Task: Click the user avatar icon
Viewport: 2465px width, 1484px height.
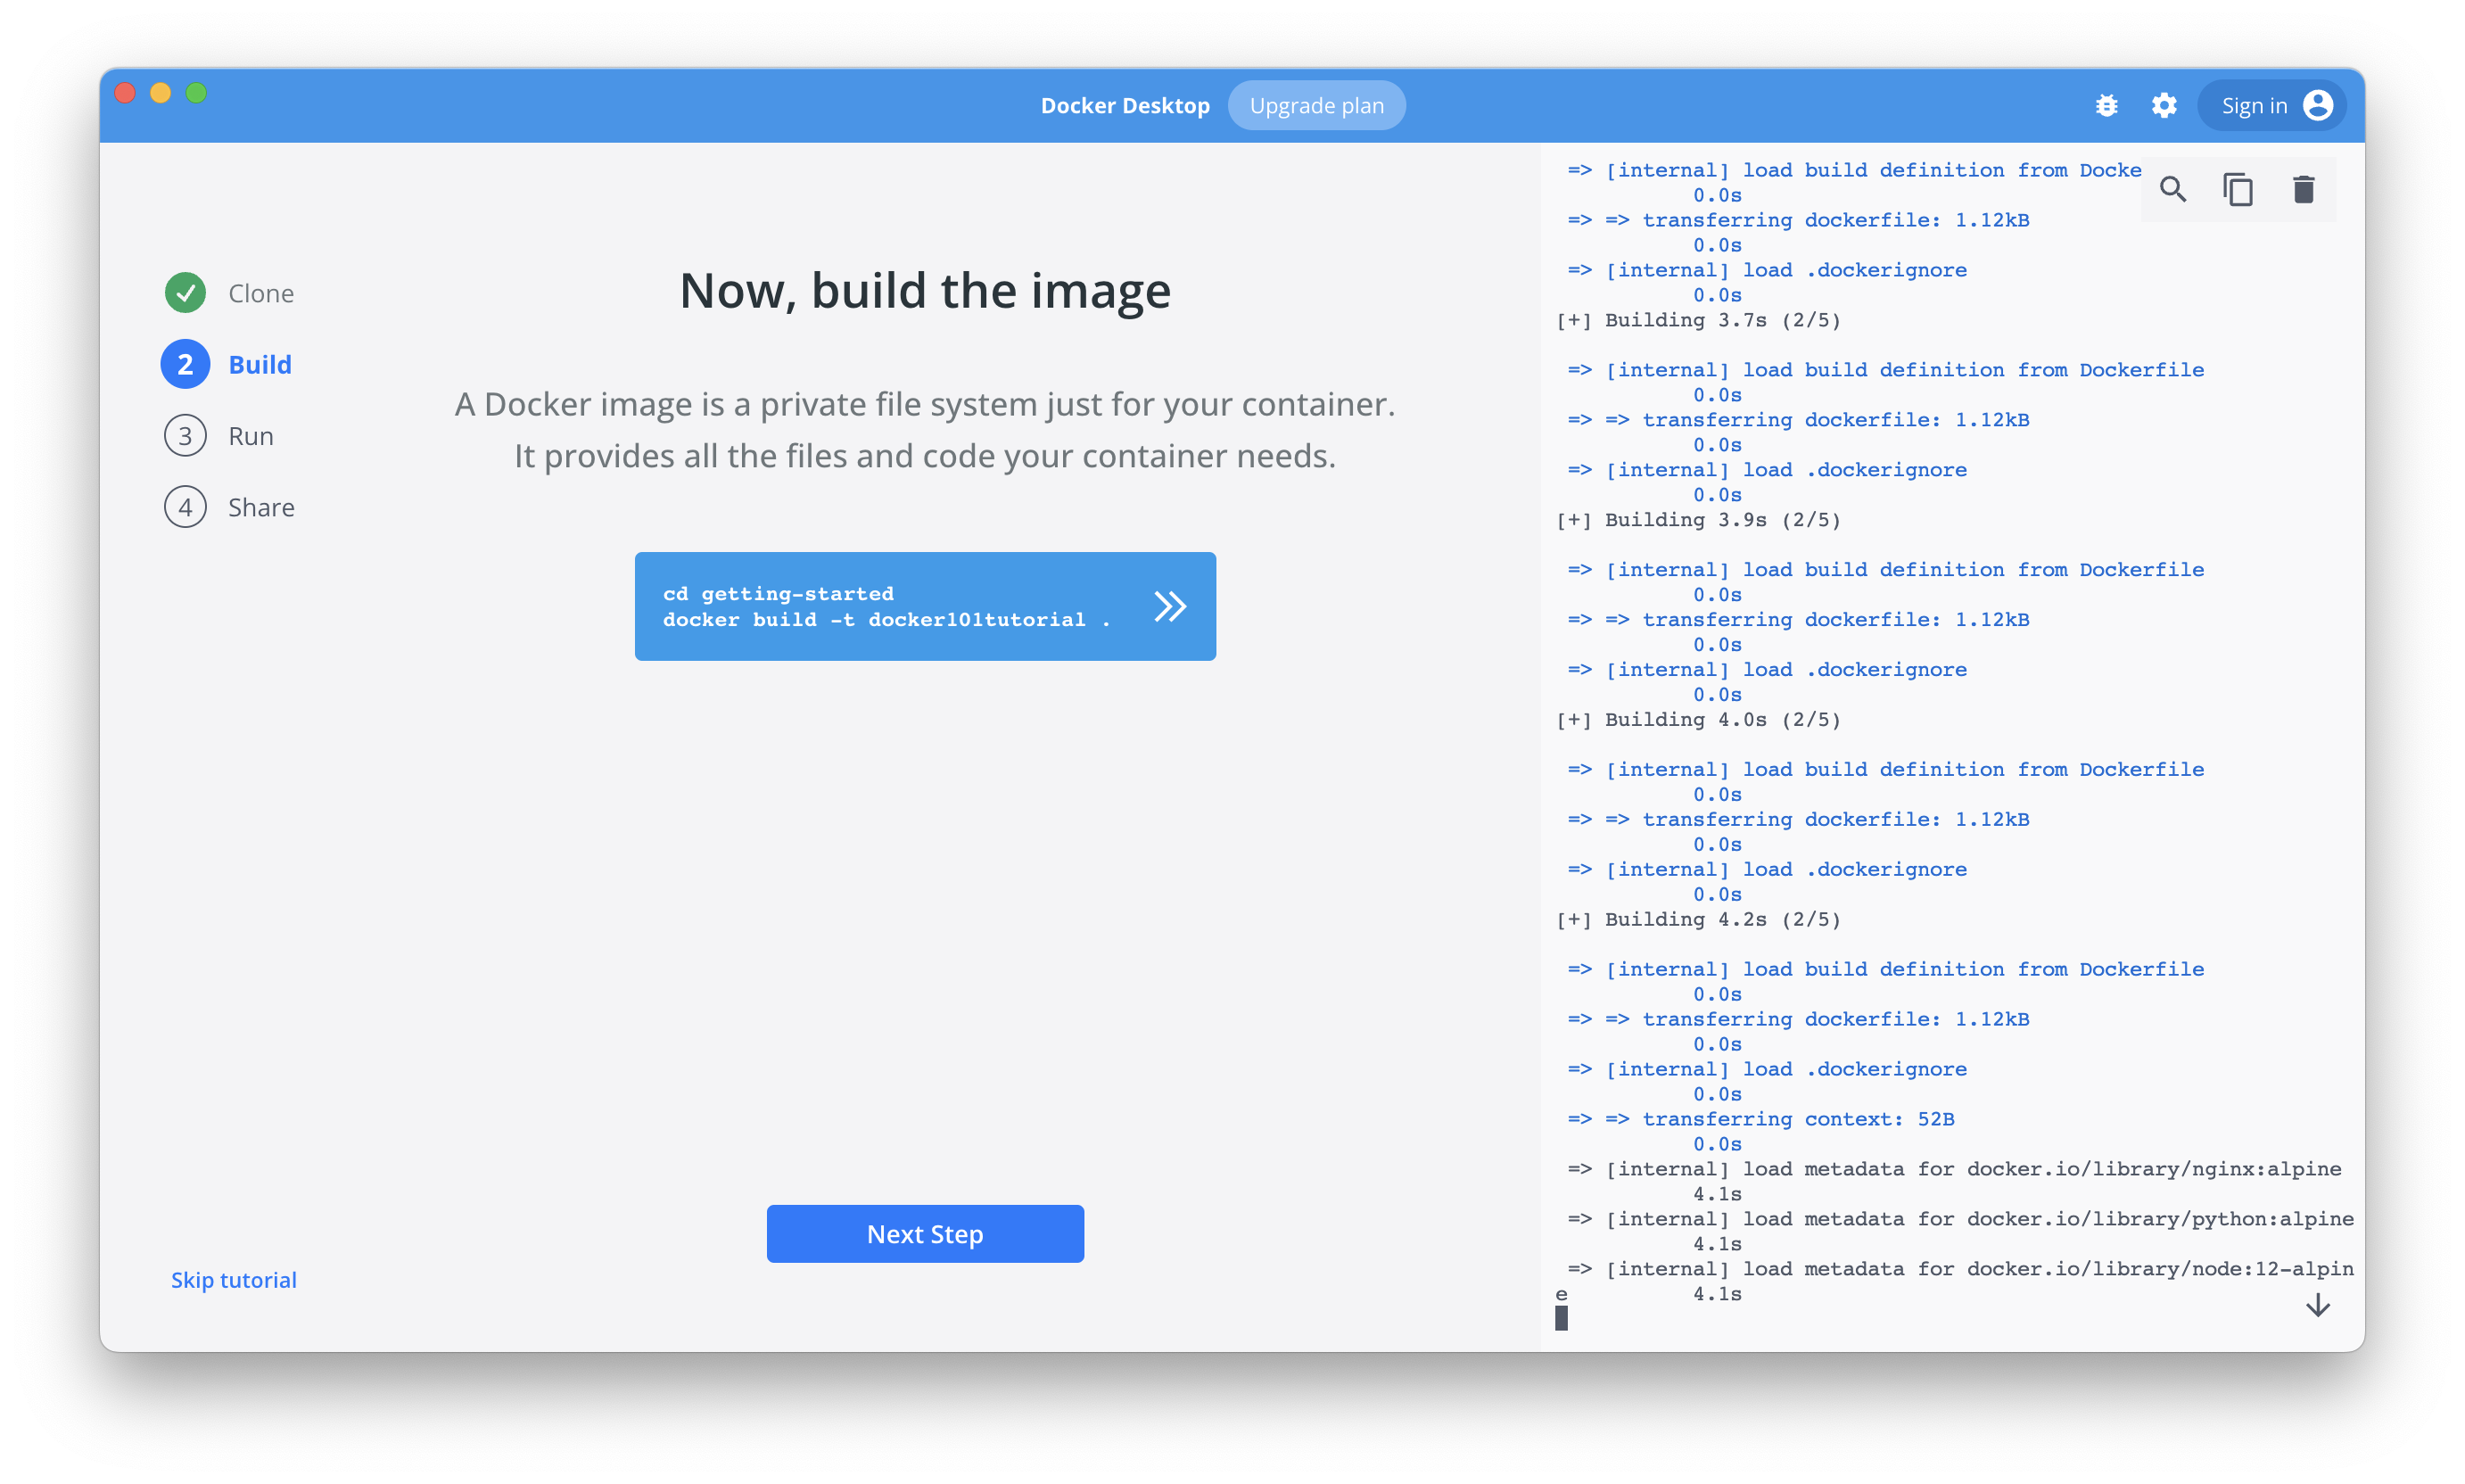Action: (2317, 105)
